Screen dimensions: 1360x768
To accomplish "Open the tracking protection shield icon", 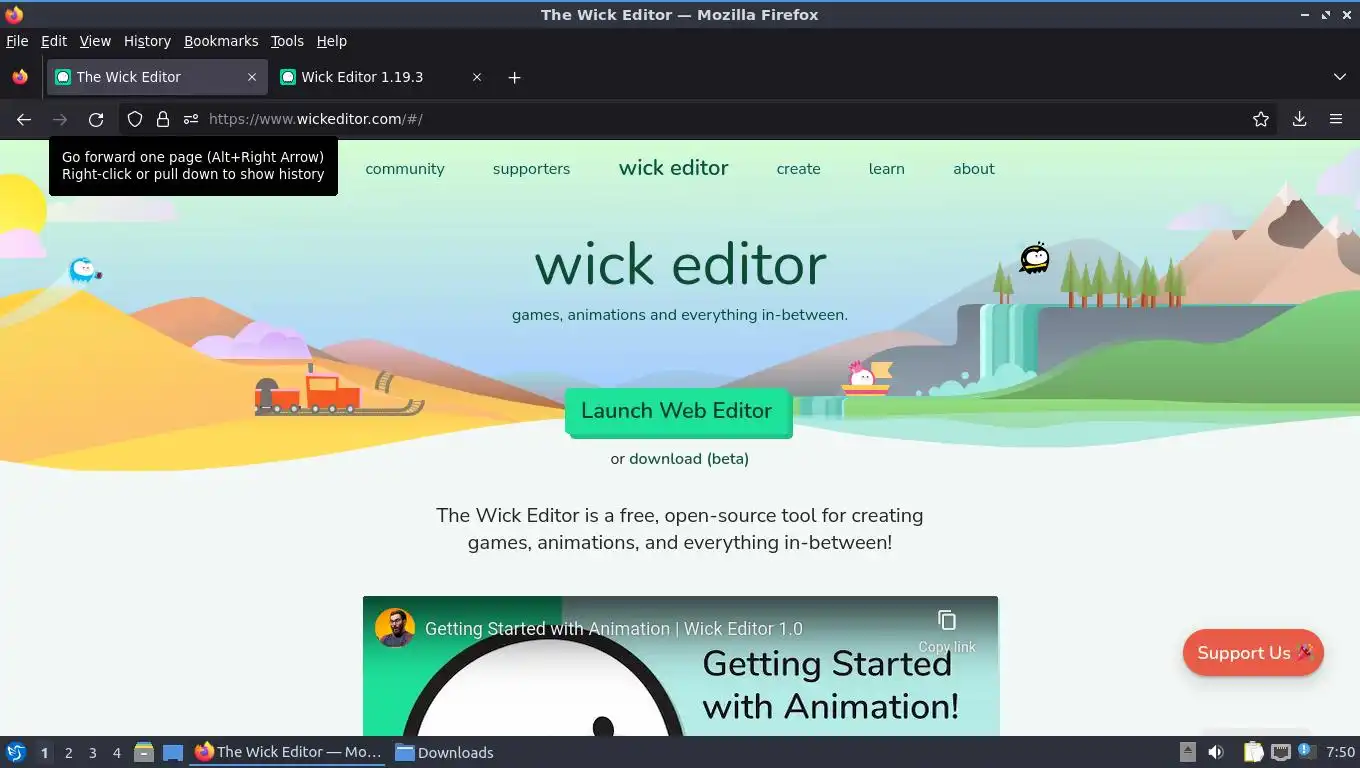I will pyautogui.click(x=135, y=119).
